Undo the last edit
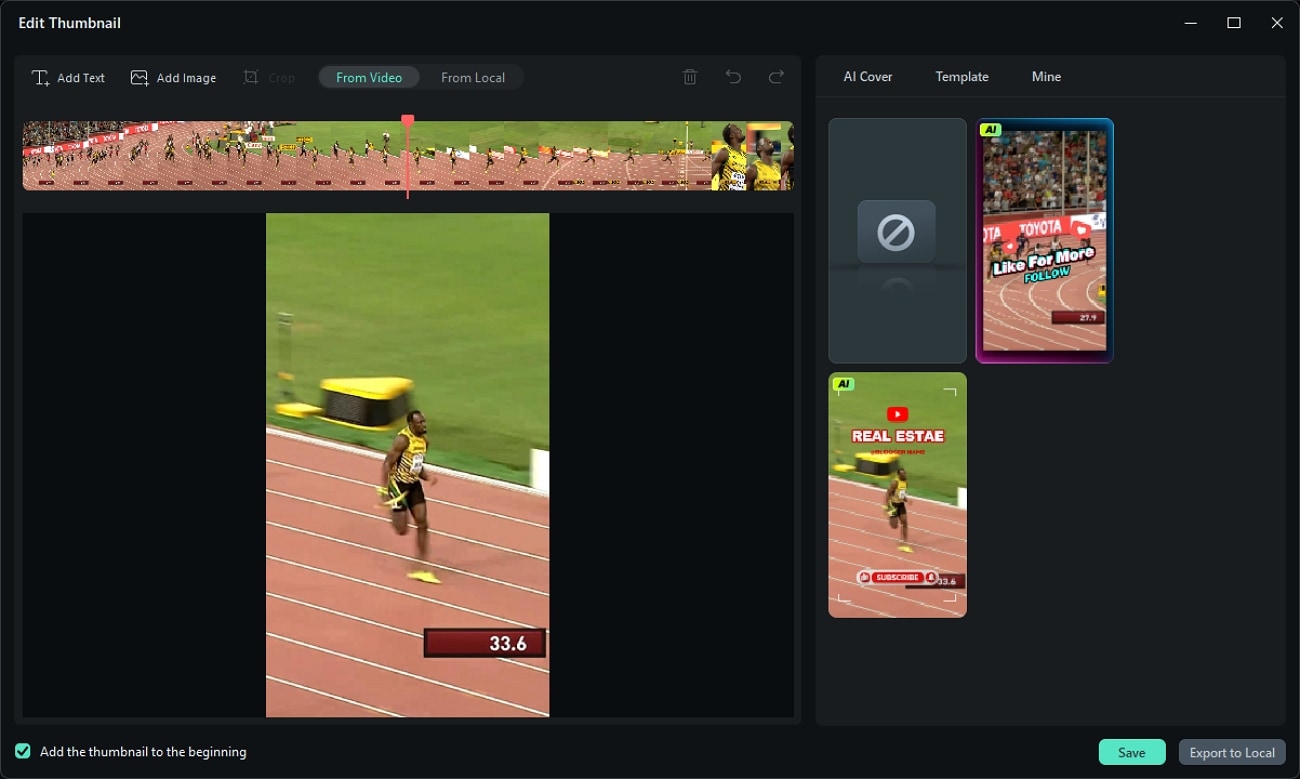 click(733, 77)
